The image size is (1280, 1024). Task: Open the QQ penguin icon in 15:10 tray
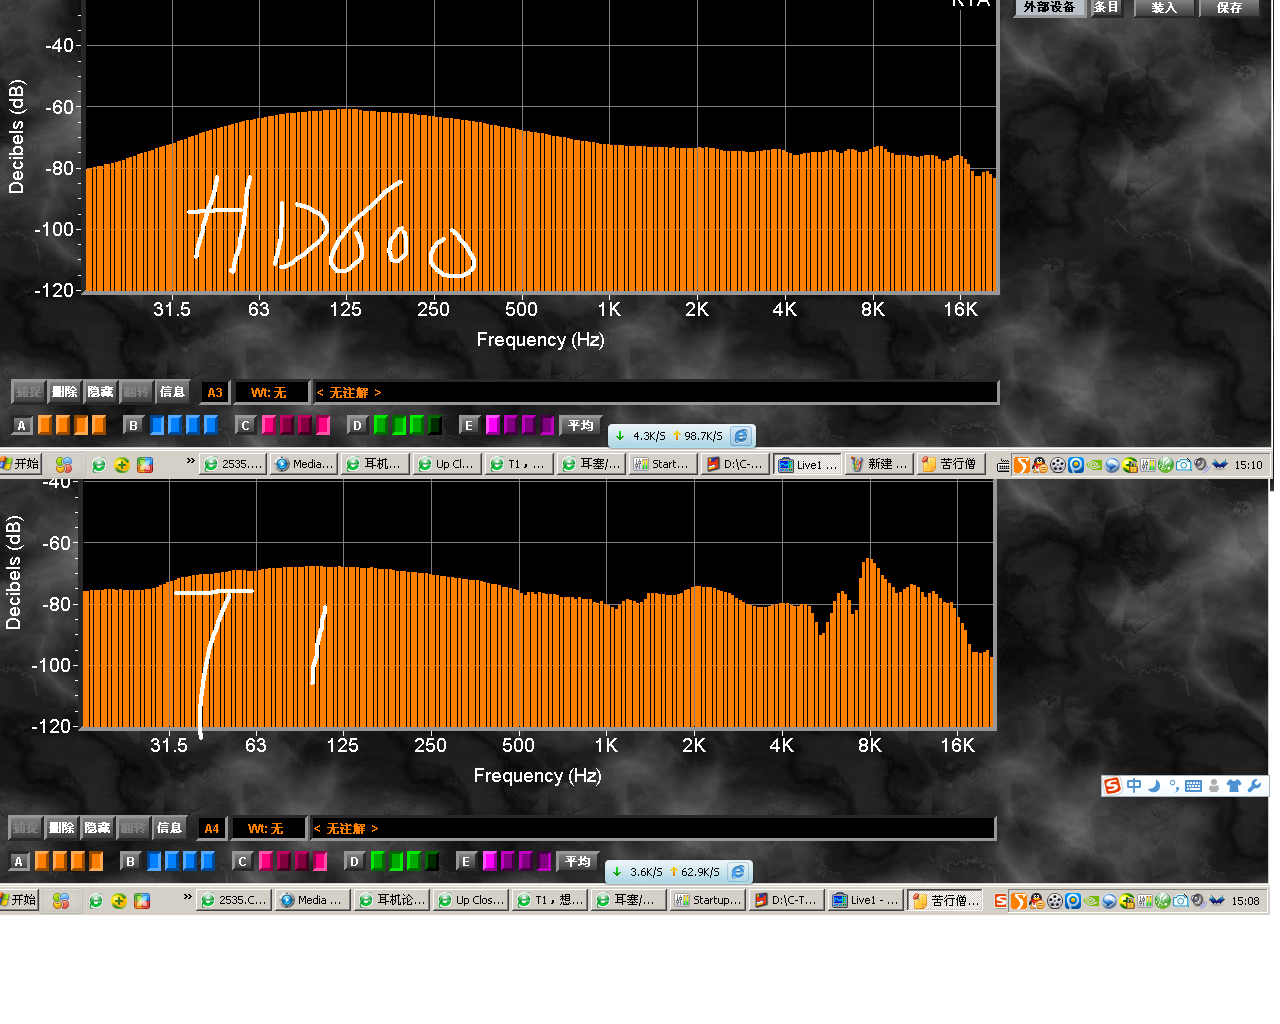click(x=1040, y=465)
